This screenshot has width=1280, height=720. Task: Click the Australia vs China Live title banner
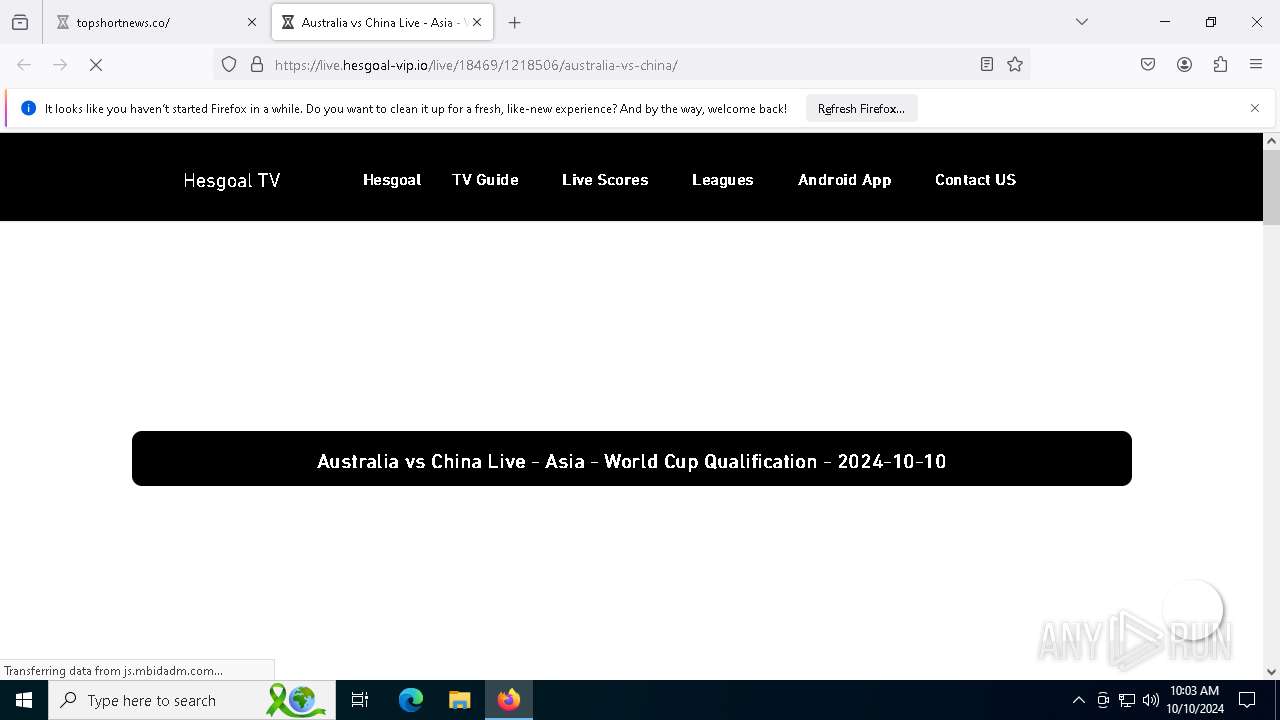[x=632, y=459]
